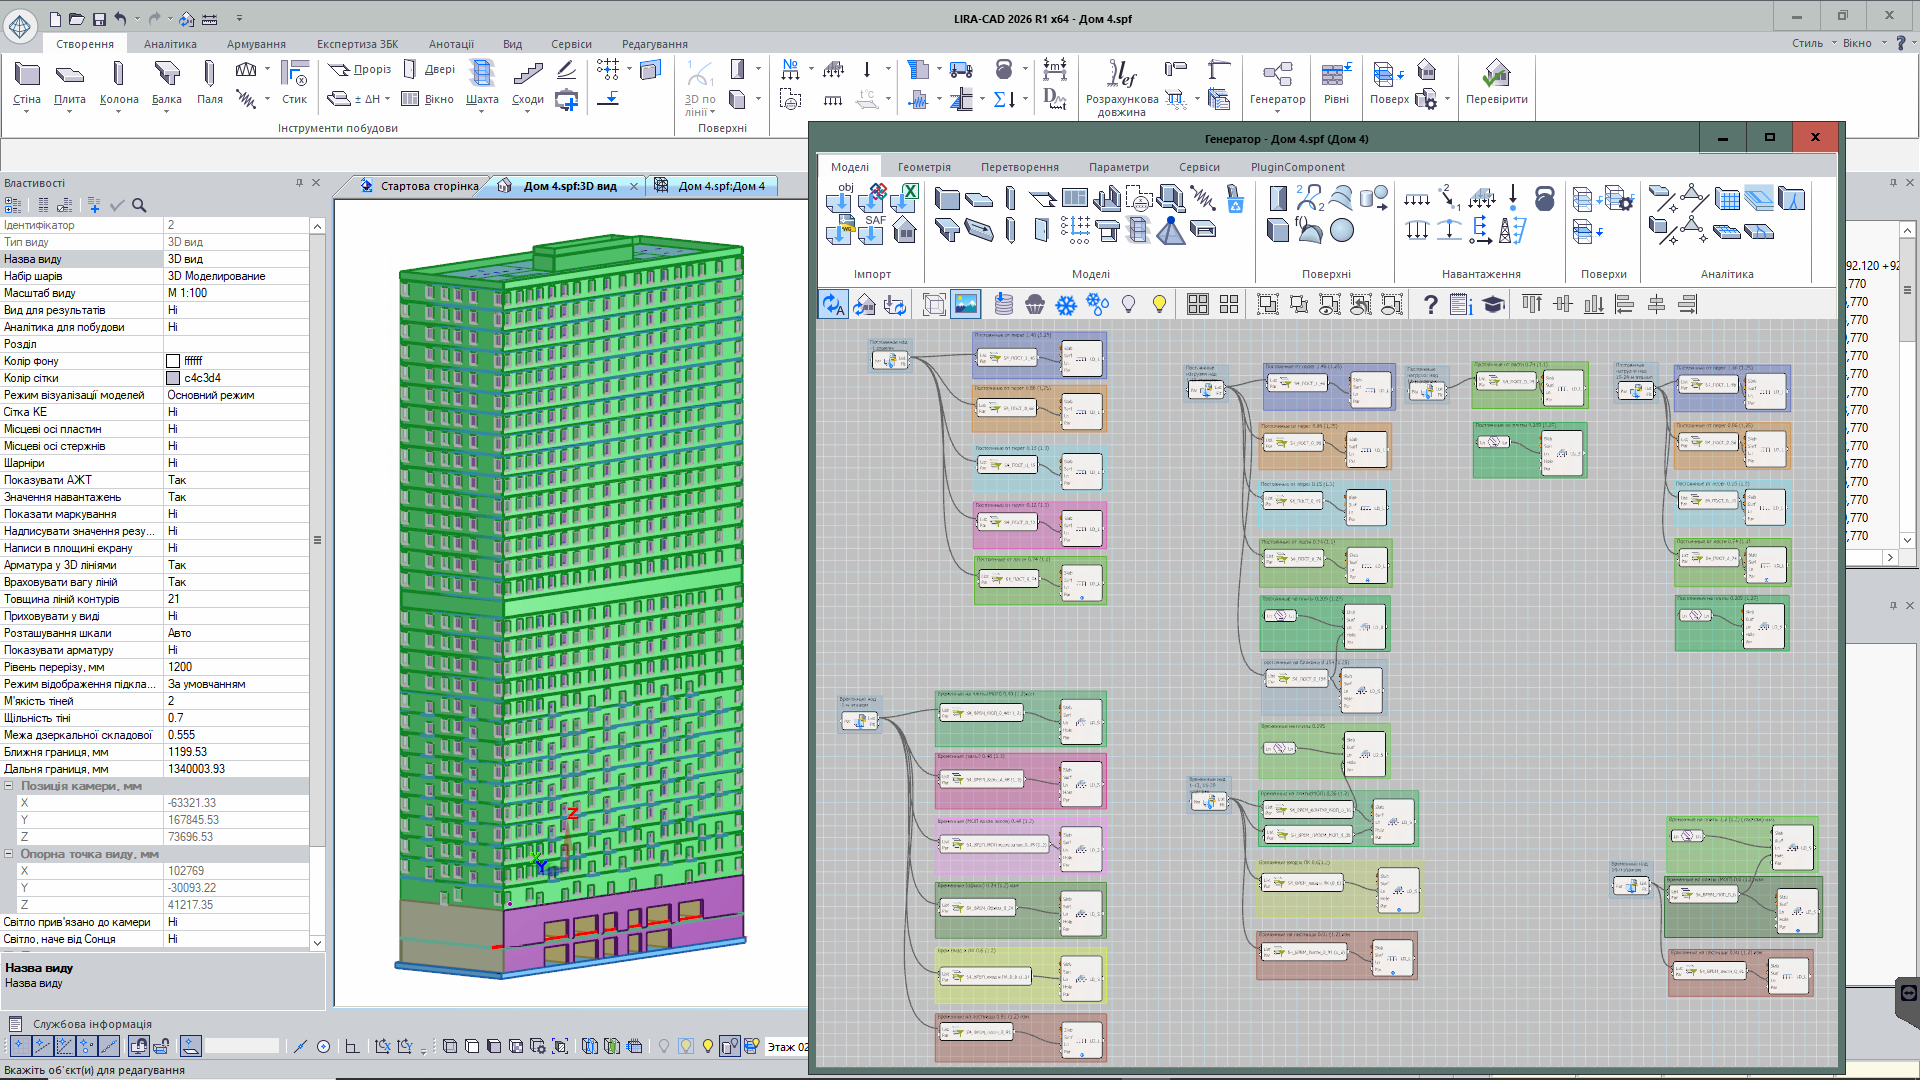Image resolution: width=1920 pixels, height=1080 pixels.
Task: Click the question mark help icon in Generator
Action: pos(1430,305)
